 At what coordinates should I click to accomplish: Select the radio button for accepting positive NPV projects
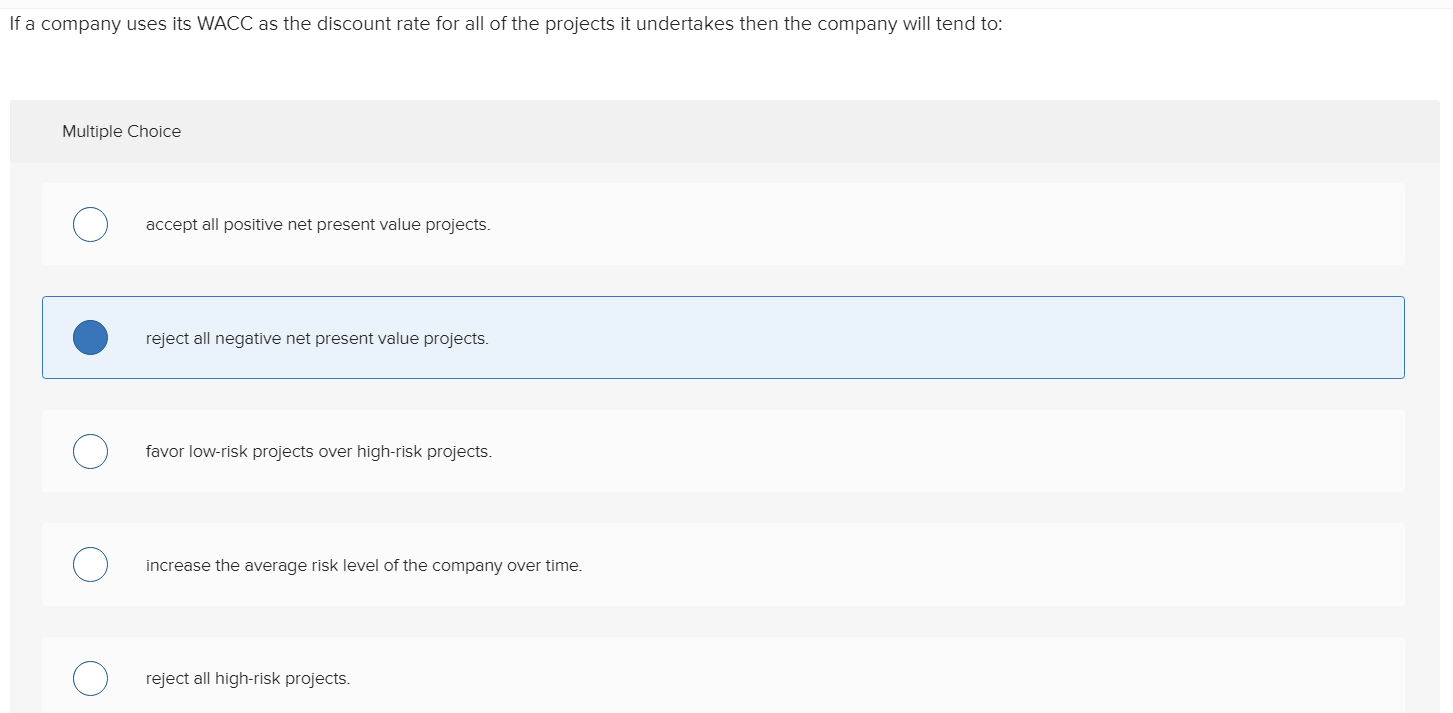point(90,225)
